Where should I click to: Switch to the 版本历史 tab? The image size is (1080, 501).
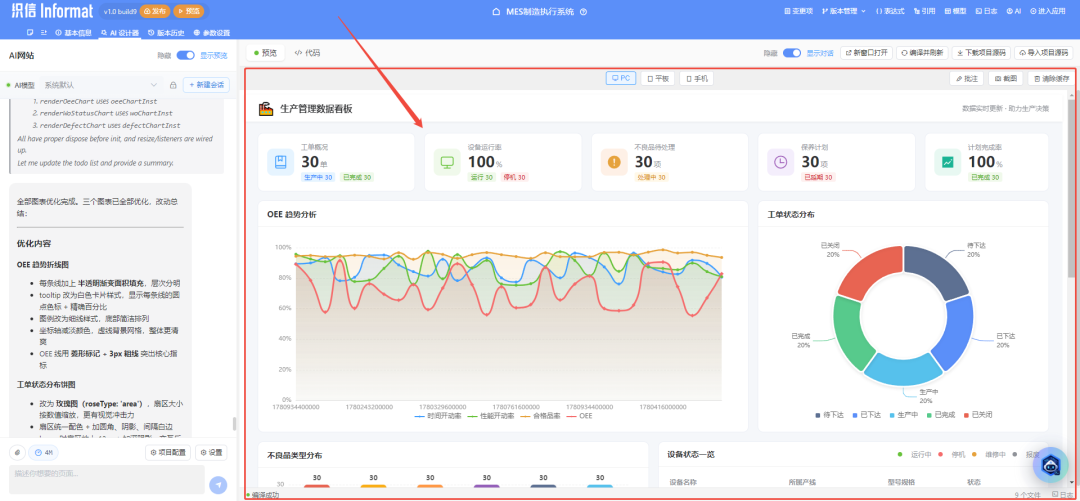(x=166, y=33)
